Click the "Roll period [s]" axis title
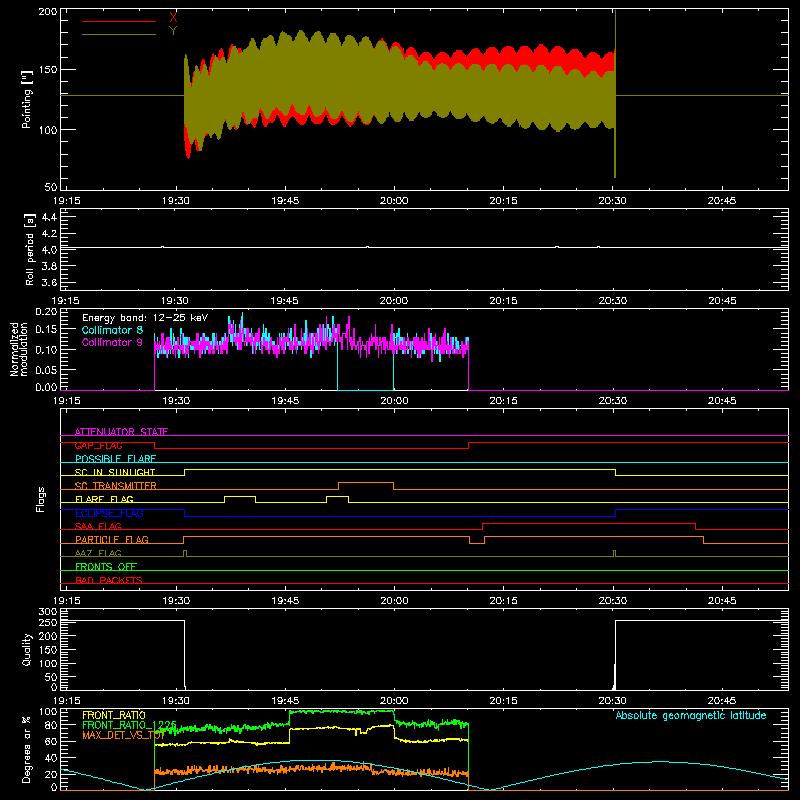This screenshot has height=800, width=800. click(29, 249)
